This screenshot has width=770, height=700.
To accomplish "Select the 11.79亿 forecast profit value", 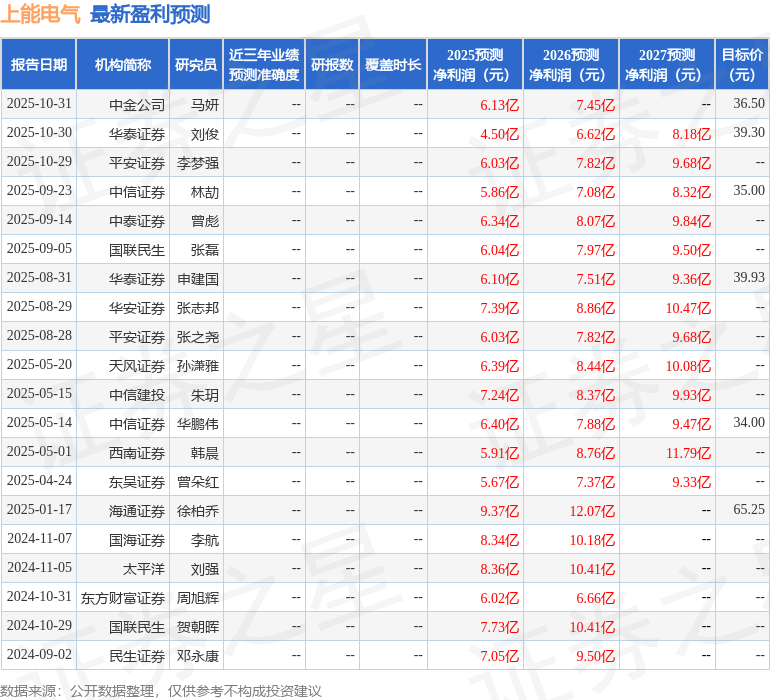I will [688, 453].
